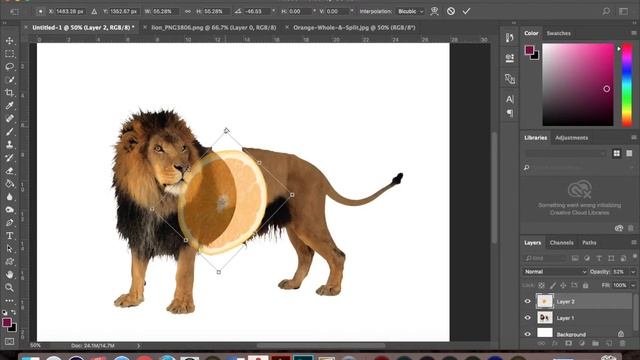The height and width of the screenshot is (360, 640).
Task: Select the Rectangular Marquee tool
Action: (x=9, y=53)
